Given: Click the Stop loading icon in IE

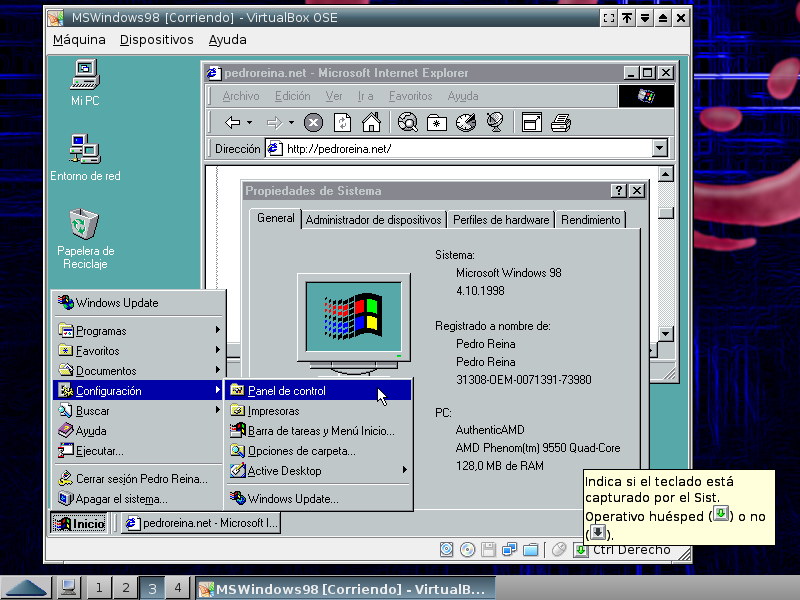Looking at the screenshot, I should coord(313,123).
